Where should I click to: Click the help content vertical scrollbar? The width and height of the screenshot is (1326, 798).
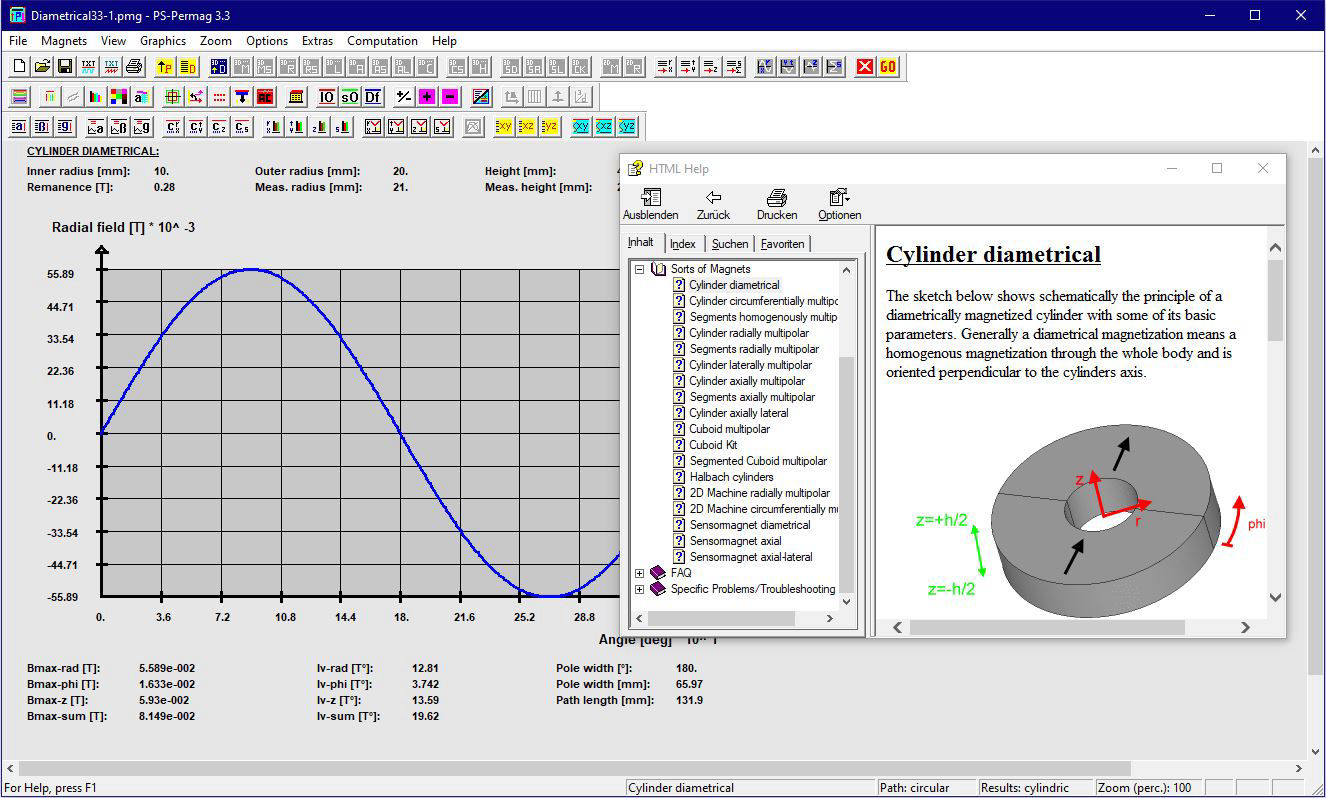coord(1275,420)
